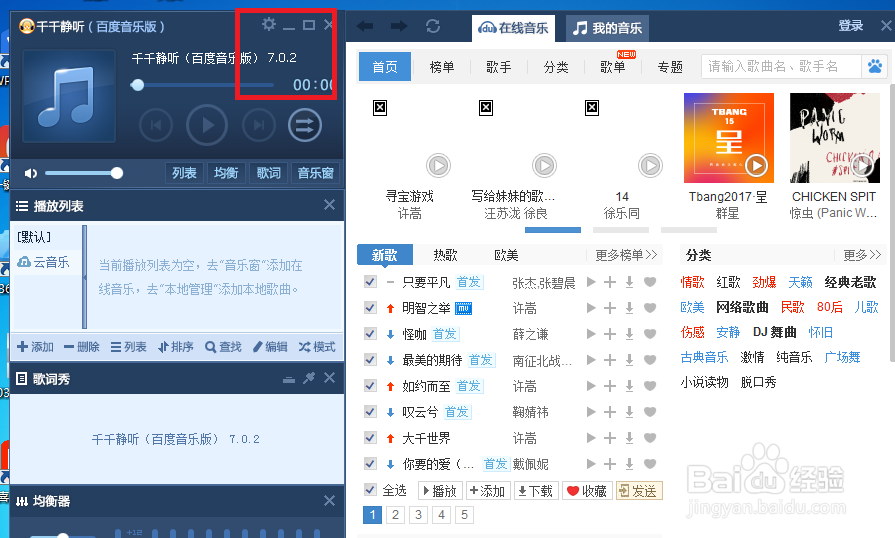
Task: Toggle the 全选 select-all checkbox
Action: coord(370,490)
